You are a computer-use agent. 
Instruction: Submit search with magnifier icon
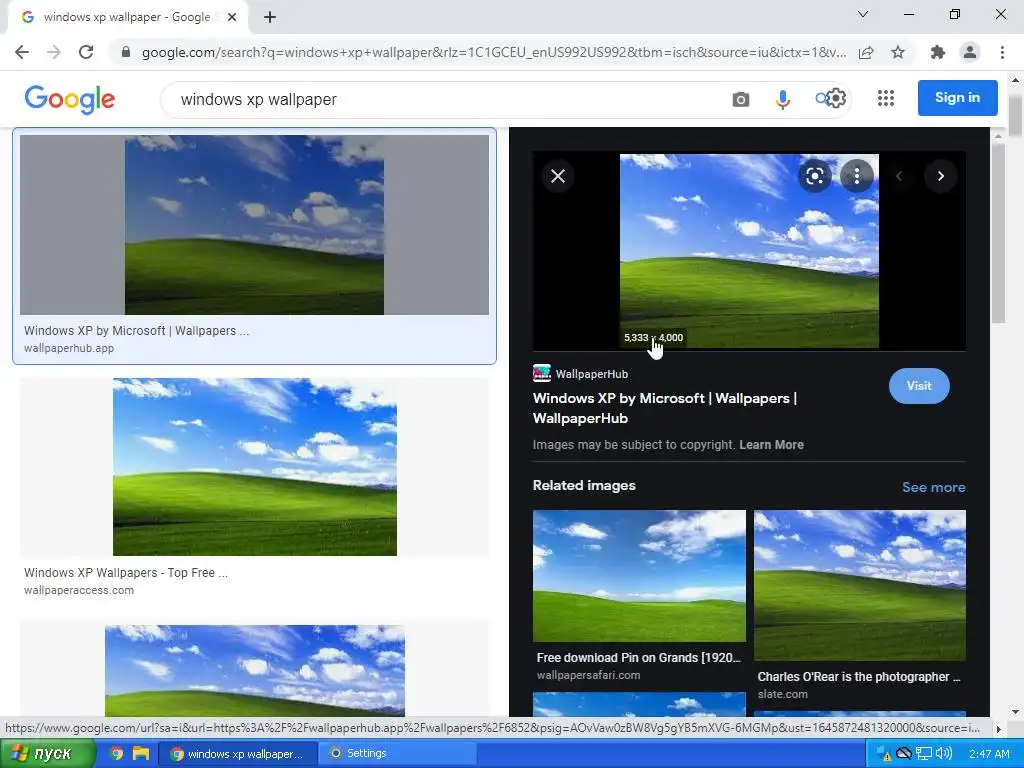pos(822,99)
